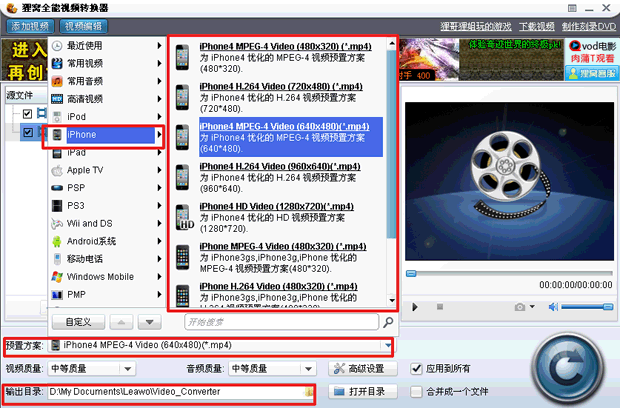
Task: Open the 音频质量 dropdown
Action: click(x=272, y=369)
